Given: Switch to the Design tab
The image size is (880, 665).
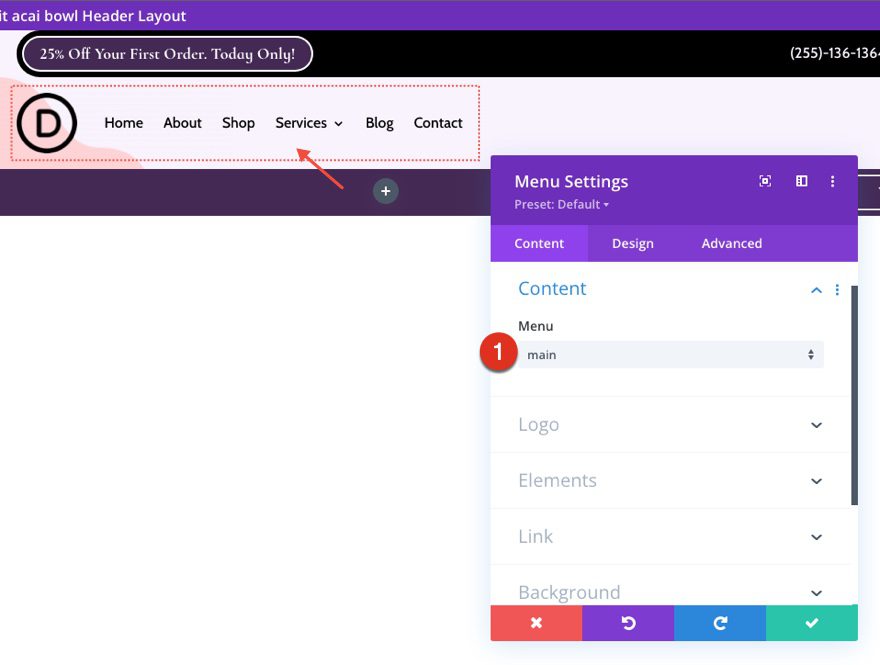Looking at the screenshot, I should 632,243.
